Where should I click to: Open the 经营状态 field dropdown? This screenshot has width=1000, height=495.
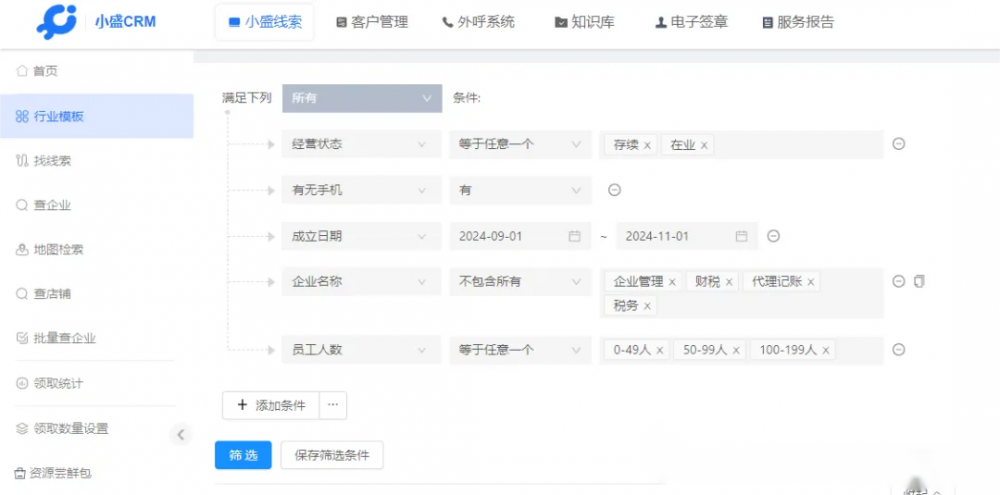point(361,144)
